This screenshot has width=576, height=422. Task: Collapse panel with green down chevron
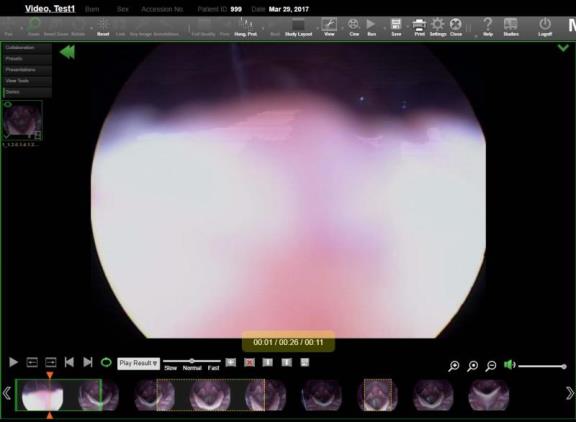[563, 48]
